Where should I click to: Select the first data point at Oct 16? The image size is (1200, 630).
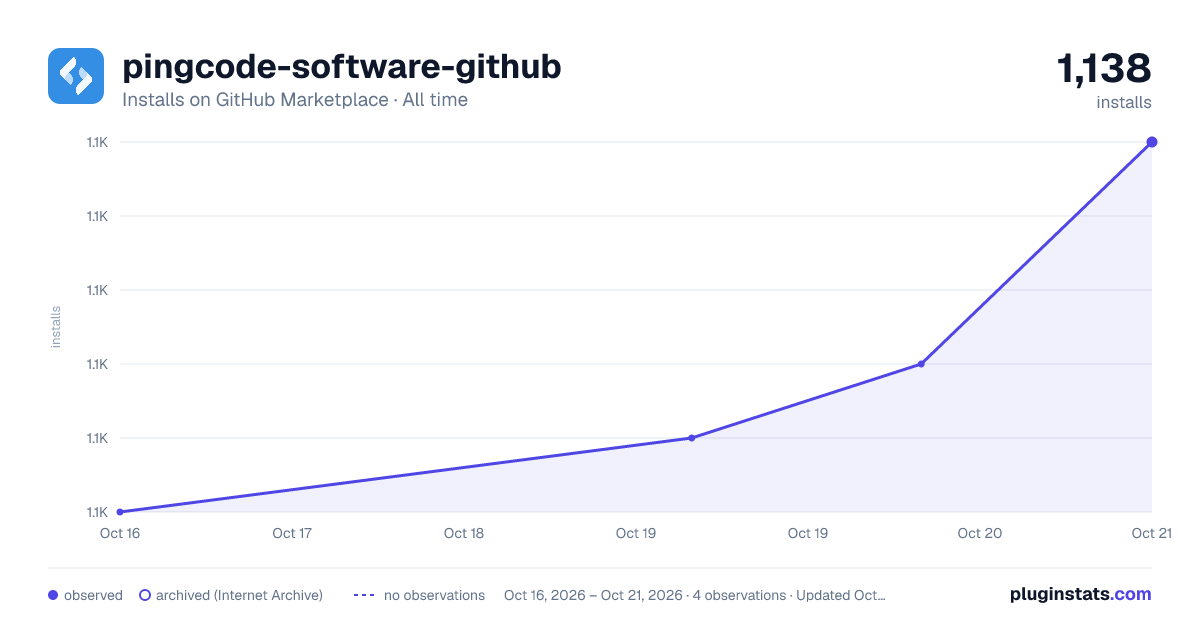[120, 512]
